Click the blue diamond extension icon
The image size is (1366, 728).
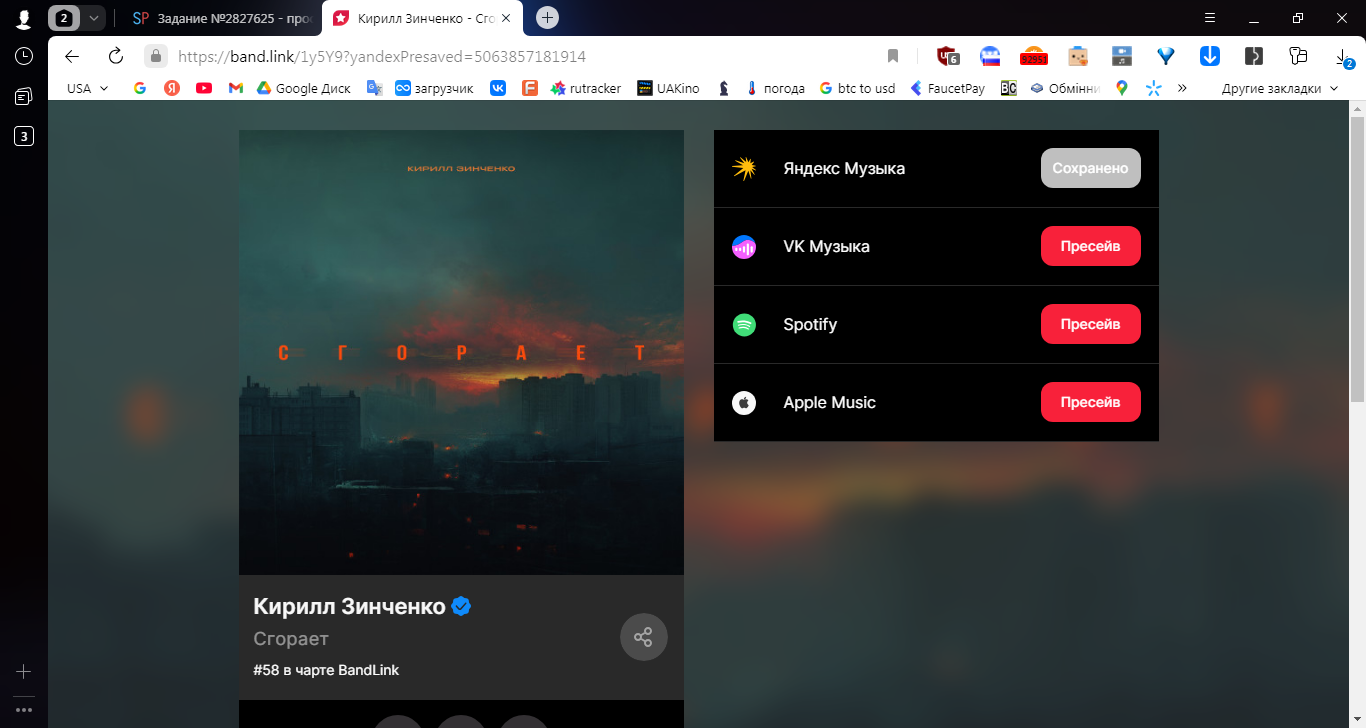coord(1165,56)
